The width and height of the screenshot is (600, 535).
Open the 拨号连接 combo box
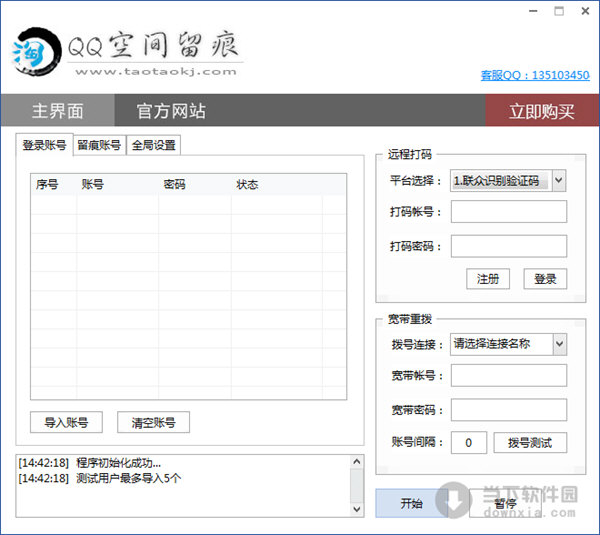(508, 344)
